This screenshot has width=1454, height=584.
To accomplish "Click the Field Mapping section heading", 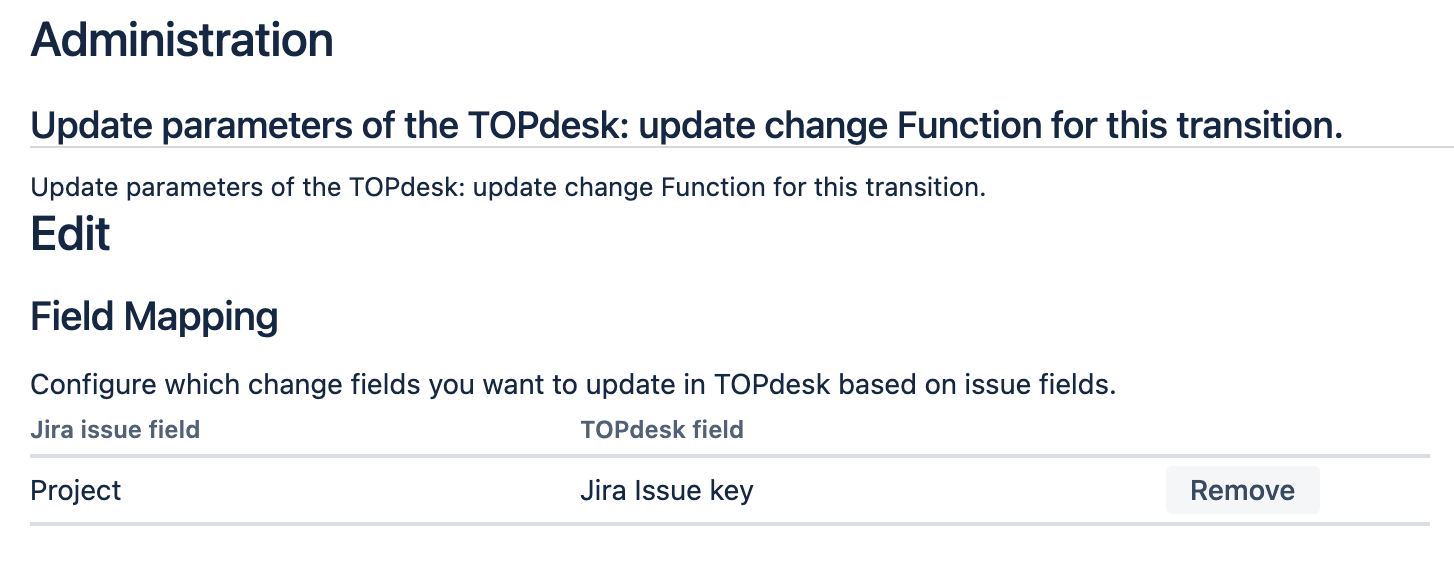I will 154,317.
